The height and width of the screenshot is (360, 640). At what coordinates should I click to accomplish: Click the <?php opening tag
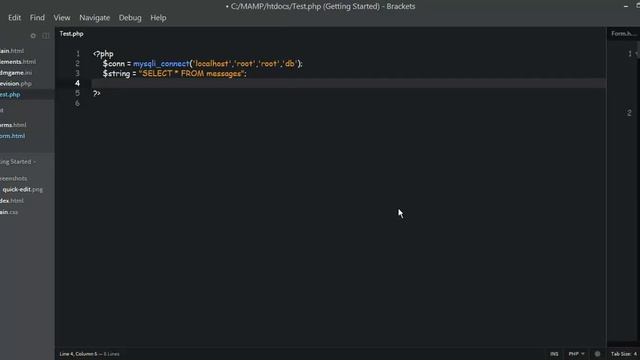tap(103, 54)
